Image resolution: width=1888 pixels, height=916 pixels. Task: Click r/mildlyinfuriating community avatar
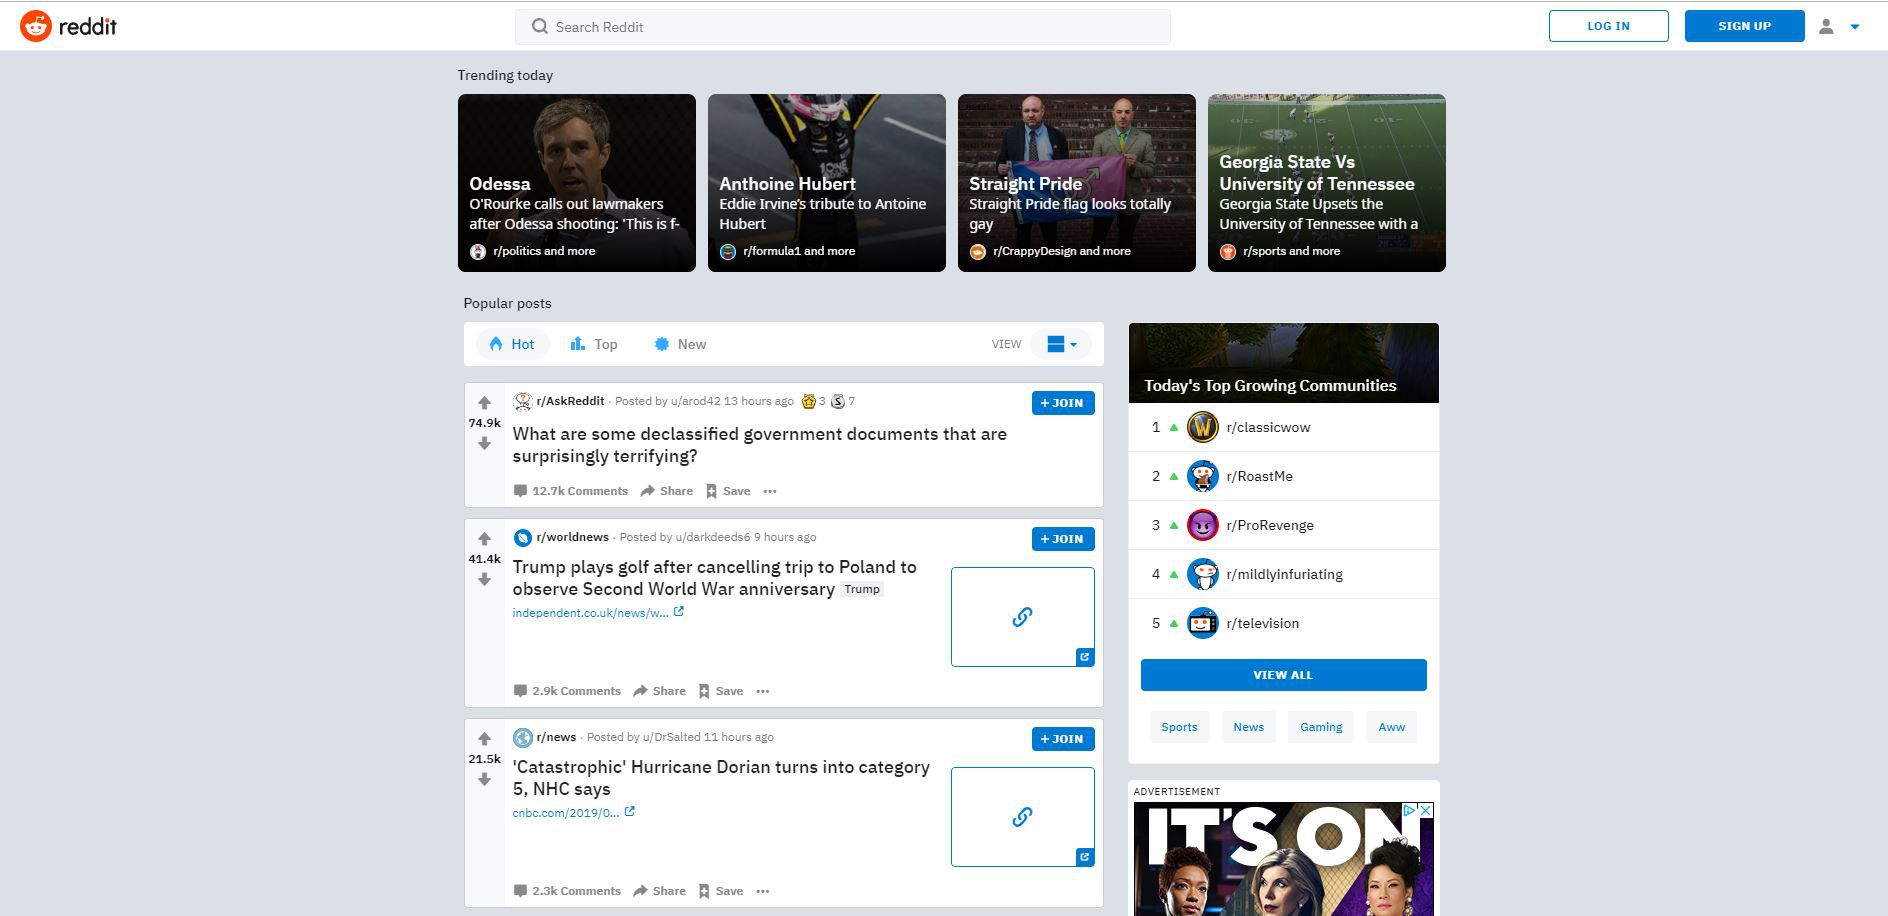coord(1202,574)
